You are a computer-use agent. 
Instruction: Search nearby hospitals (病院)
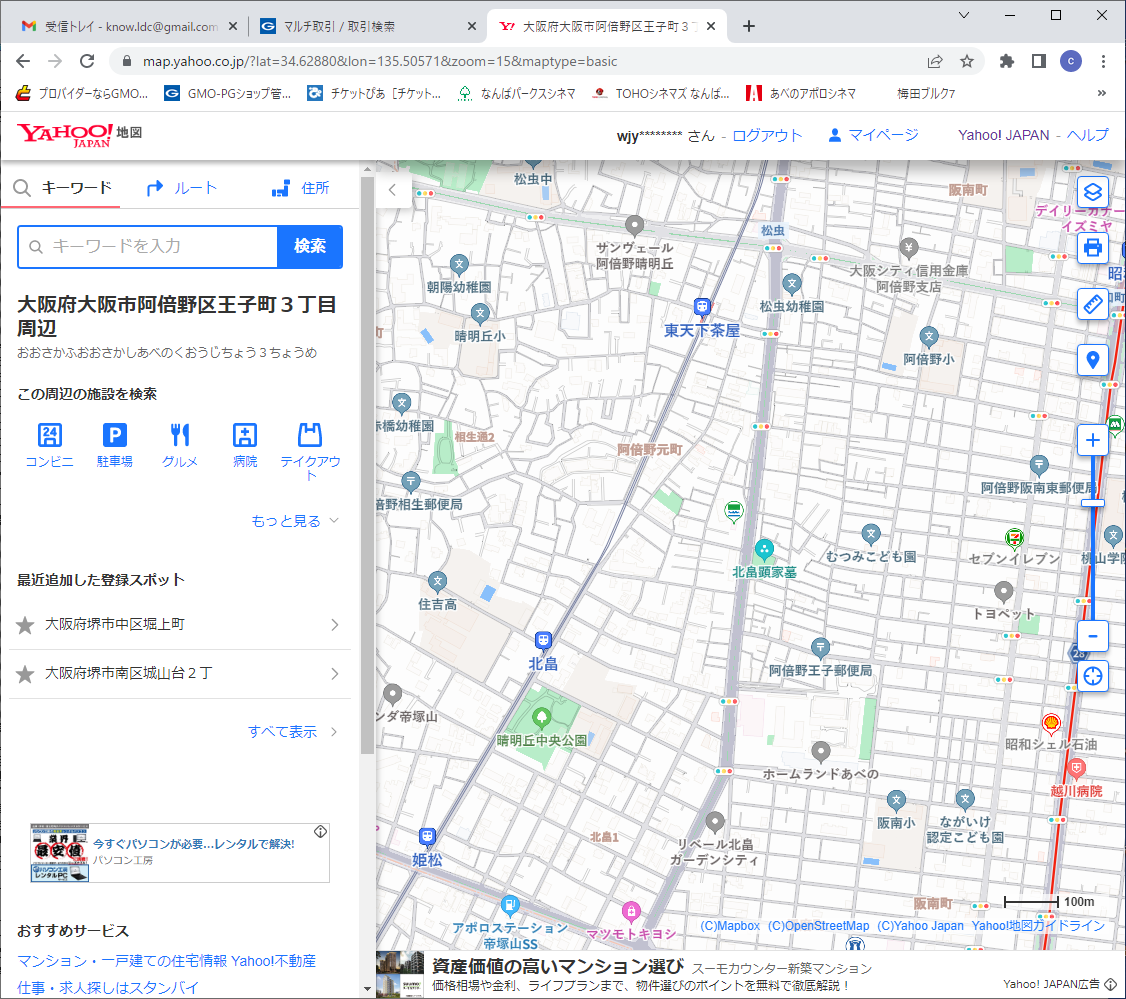[x=245, y=445]
